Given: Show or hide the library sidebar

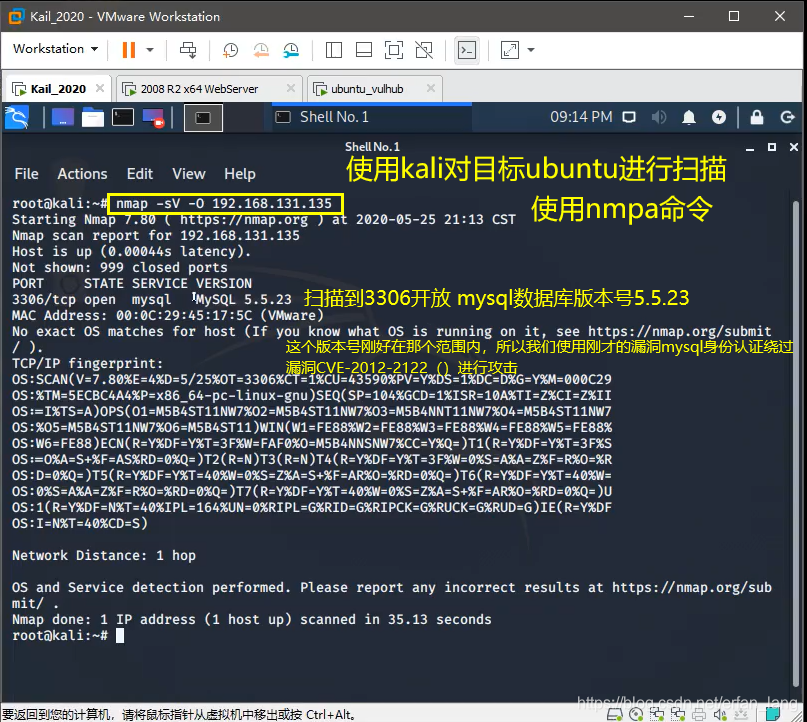Looking at the screenshot, I should click(334, 50).
